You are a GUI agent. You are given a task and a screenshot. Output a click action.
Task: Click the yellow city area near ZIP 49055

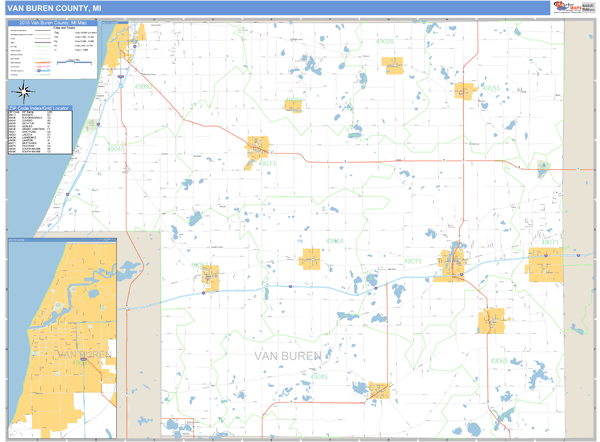[463, 90]
